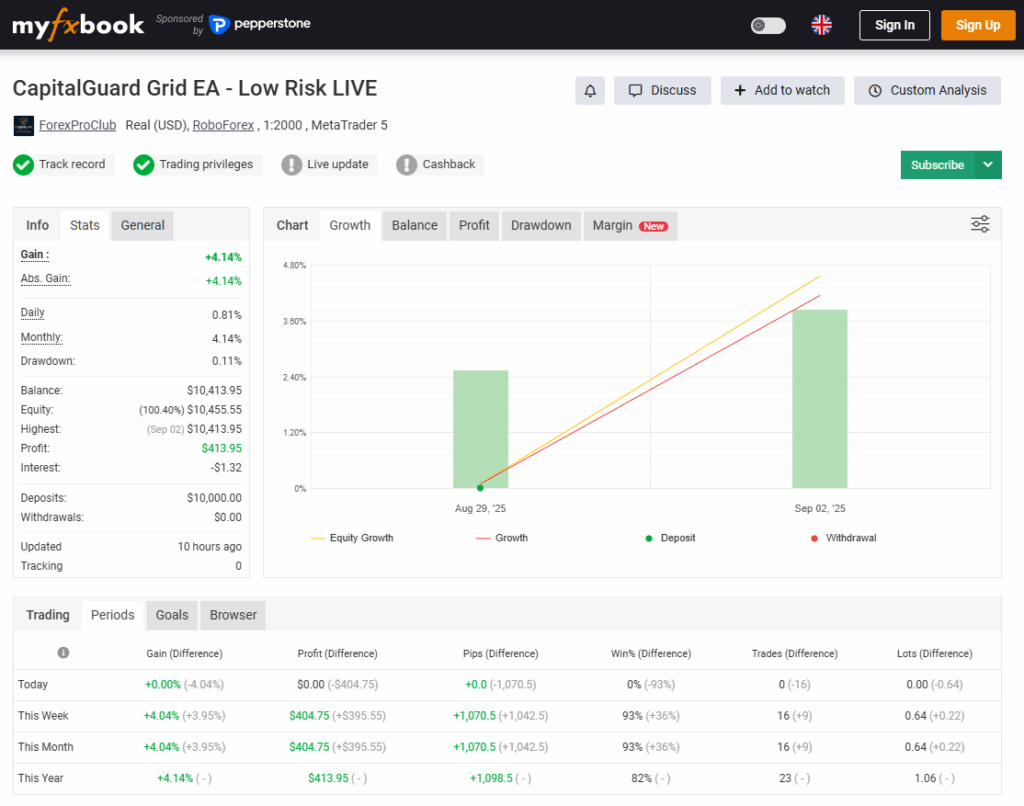Open the Add to watch option
Screen dimensions: 1024x806
[782, 91]
